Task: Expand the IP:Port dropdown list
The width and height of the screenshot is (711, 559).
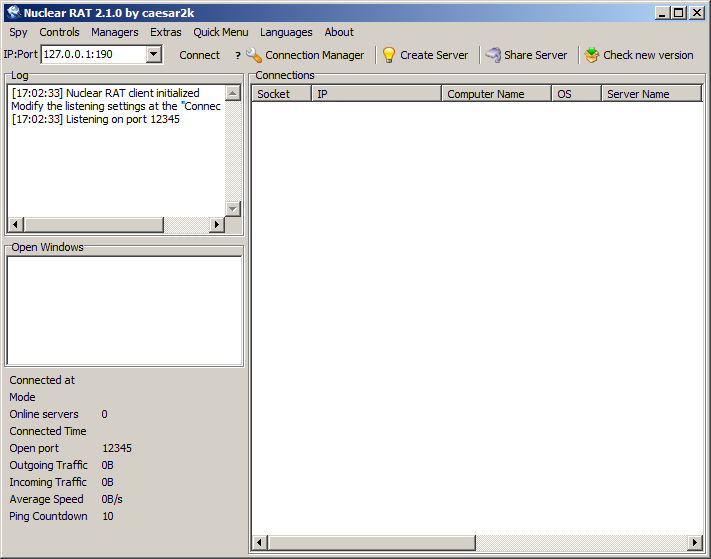Action: pos(153,54)
